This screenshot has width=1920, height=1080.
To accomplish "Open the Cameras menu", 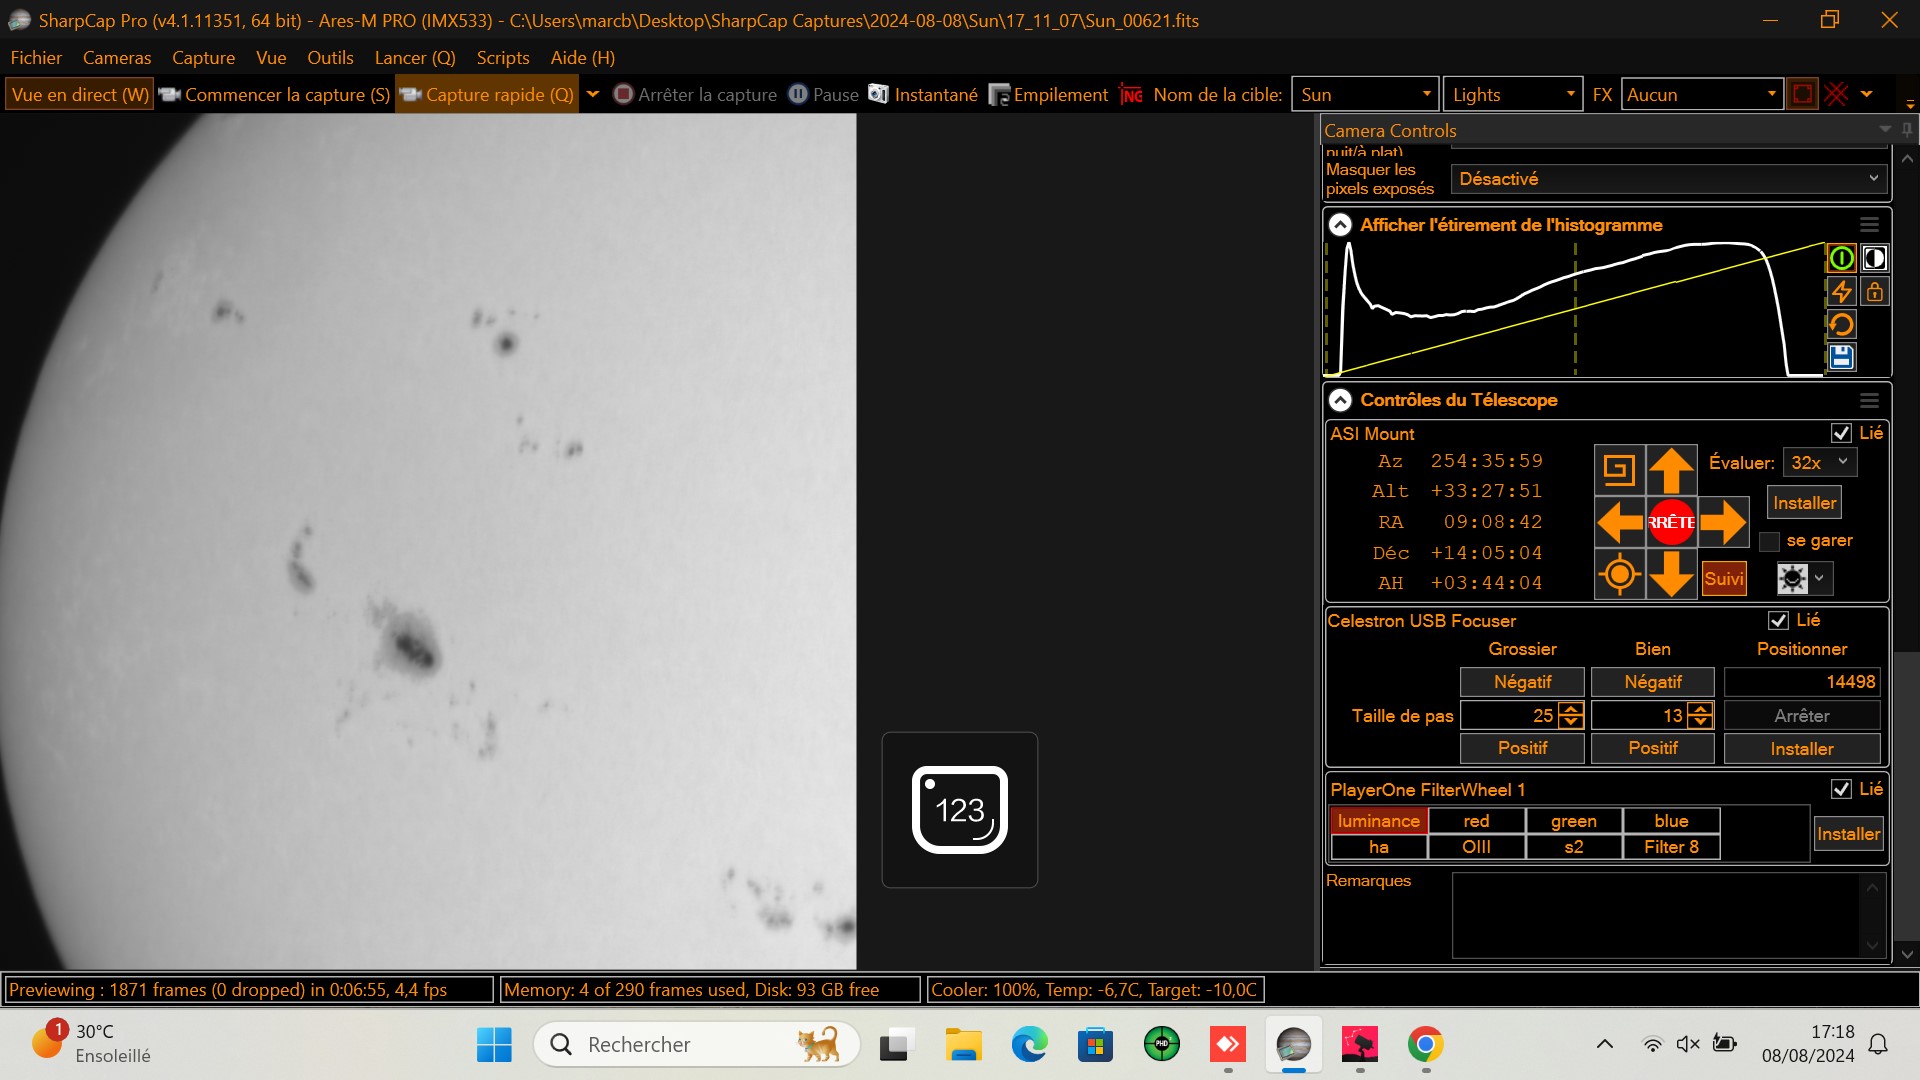I will [117, 58].
